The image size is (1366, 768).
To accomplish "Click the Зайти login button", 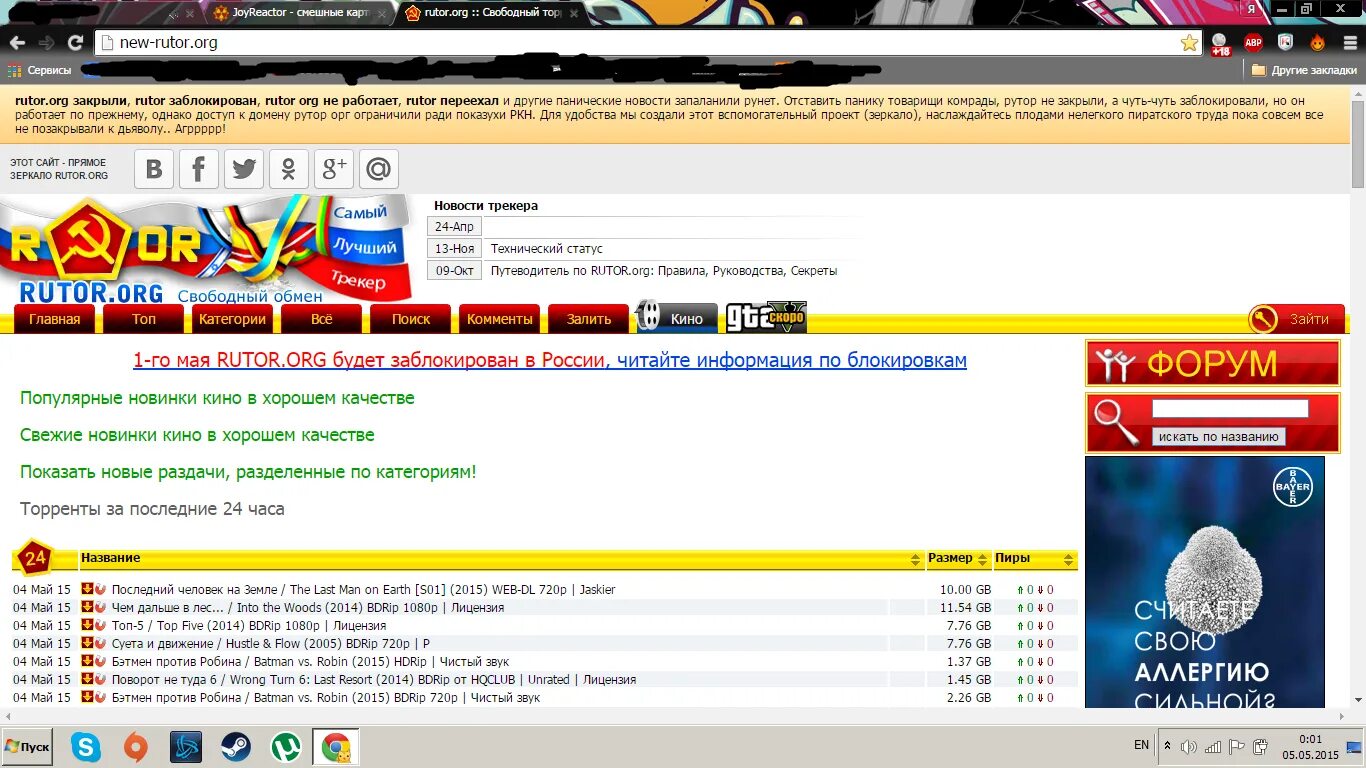I will (1296, 319).
